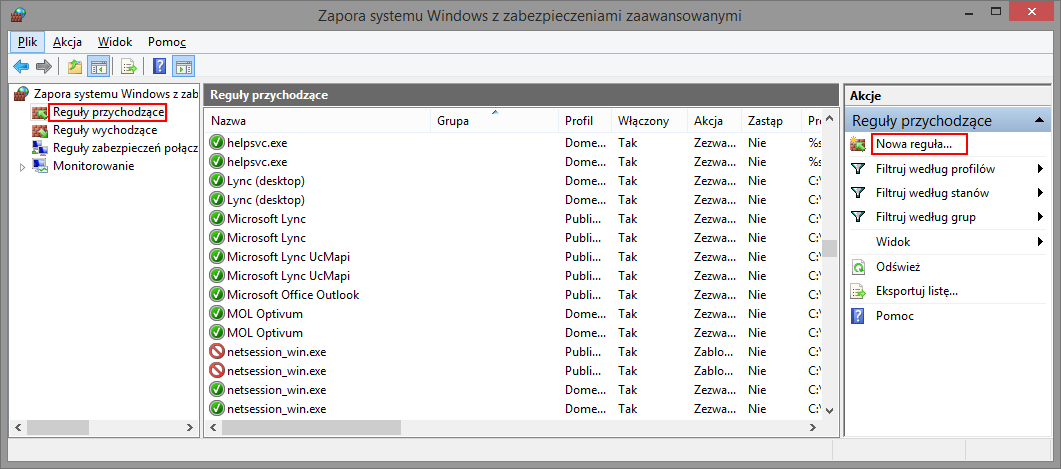This screenshot has width=1061, height=469.
Task: Click Nowa reguła... in Akcje pane
Action: (x=913, y=144)
